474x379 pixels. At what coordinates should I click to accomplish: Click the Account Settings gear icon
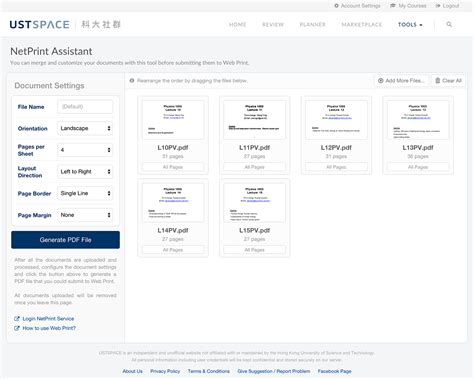point(336,6)
